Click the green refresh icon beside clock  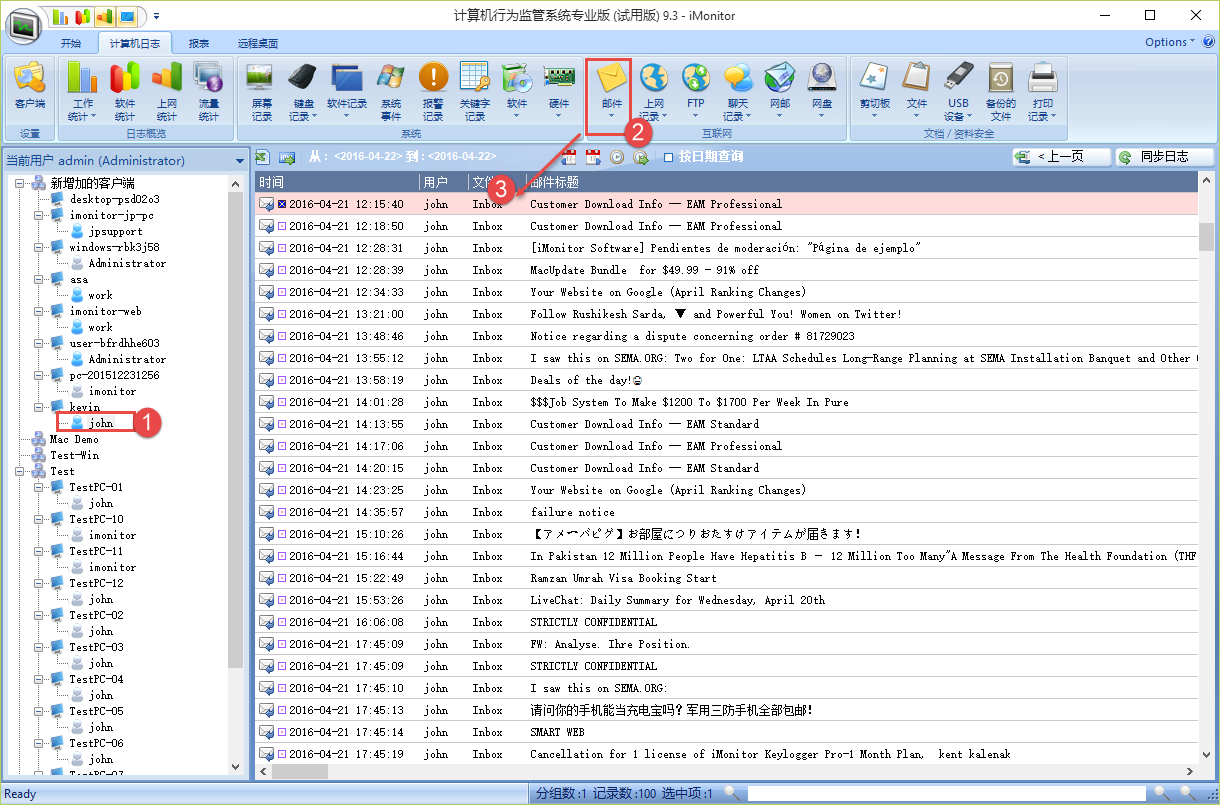coord(641,157)
